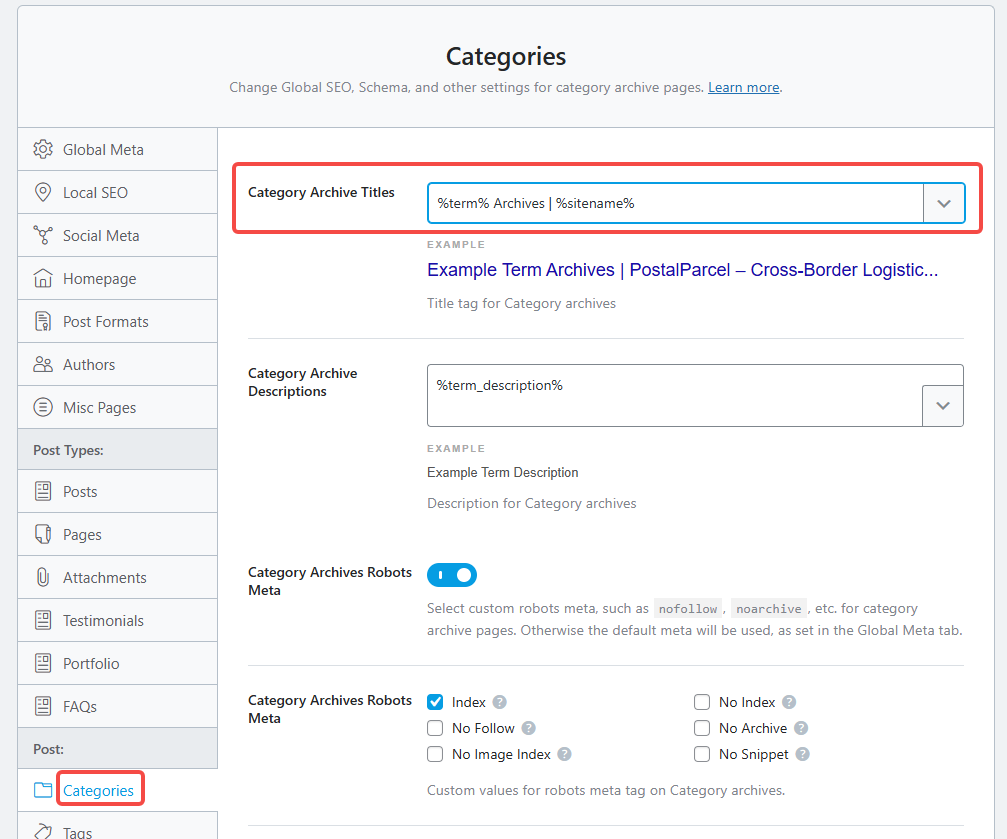Click the Global Meta gear icon
The width and height of the screenshot is (1007, 839).
[43, 149]
